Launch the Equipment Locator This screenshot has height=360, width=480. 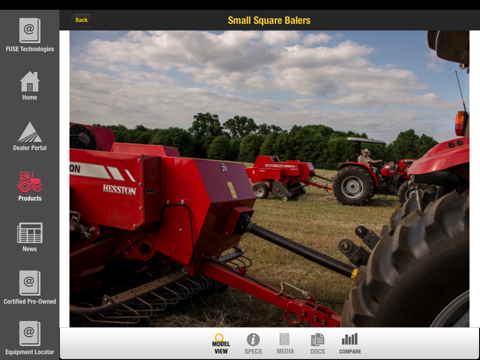(x=30, y=338)
